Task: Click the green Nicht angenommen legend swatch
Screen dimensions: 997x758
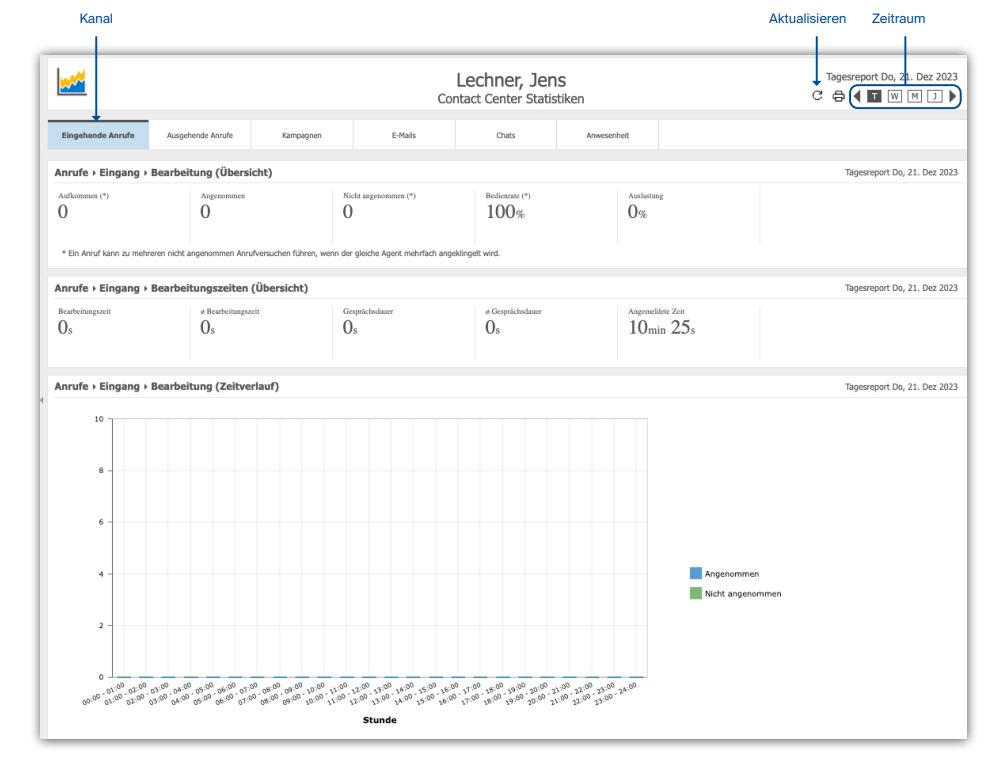Action: (696, 593)
